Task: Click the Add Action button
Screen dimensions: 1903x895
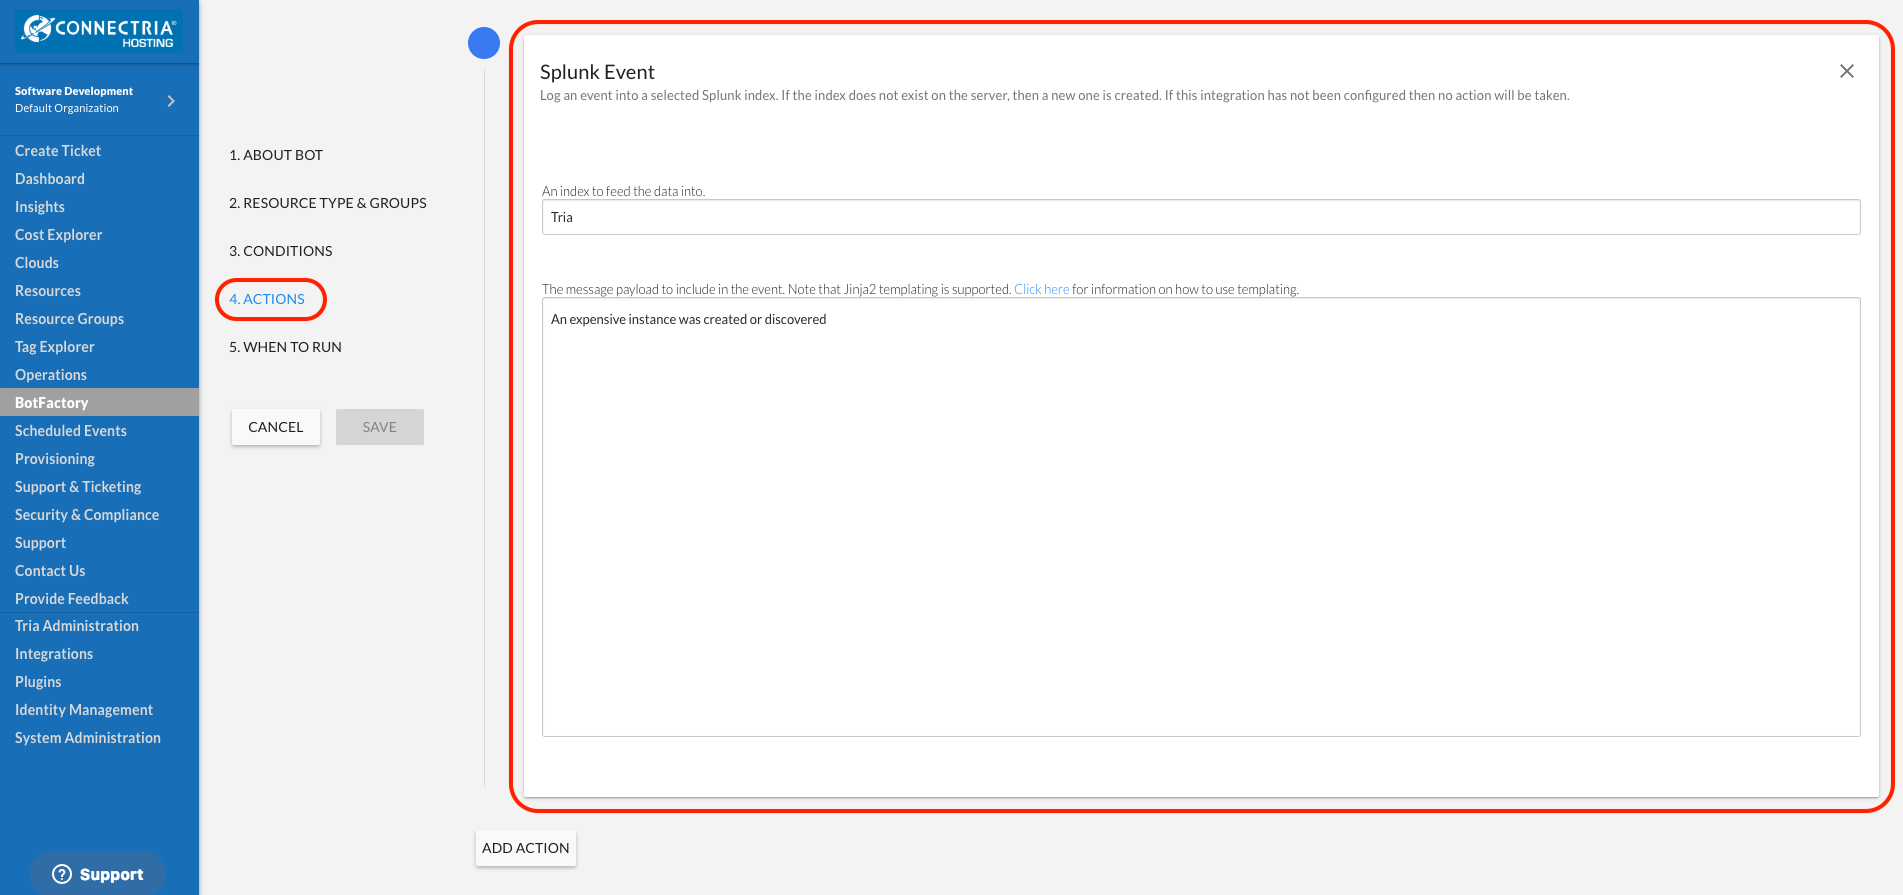Action: click(x=526, y=848)
